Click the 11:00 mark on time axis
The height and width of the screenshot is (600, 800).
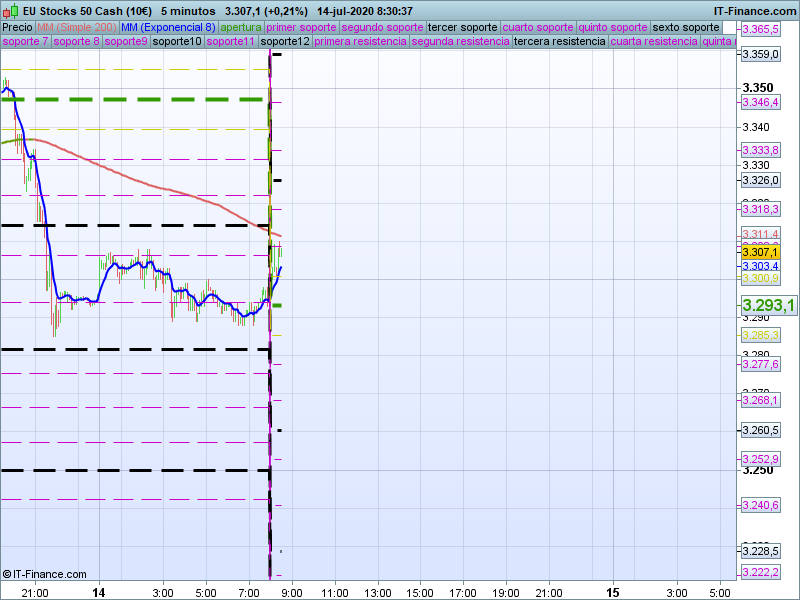tap(334, 592)
